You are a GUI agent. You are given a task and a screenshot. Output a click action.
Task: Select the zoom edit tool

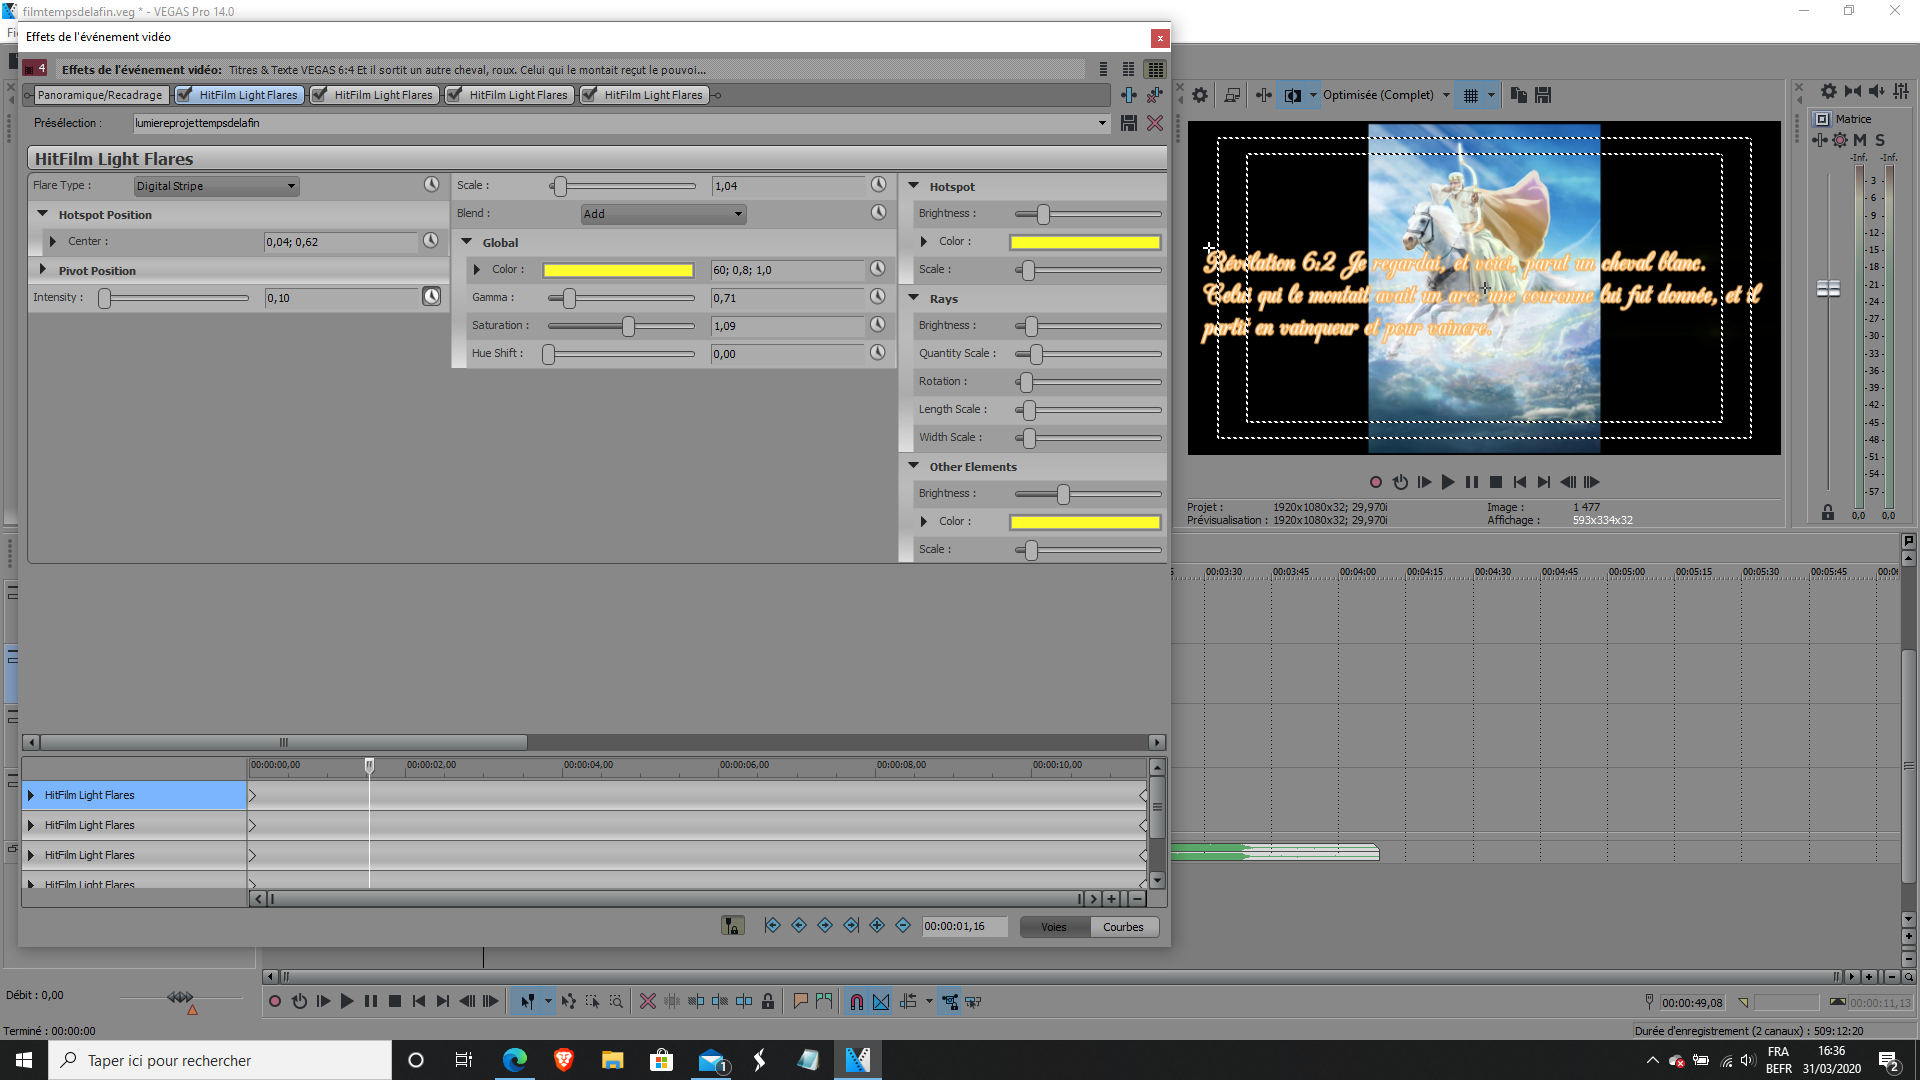[x=616, y=1001]
